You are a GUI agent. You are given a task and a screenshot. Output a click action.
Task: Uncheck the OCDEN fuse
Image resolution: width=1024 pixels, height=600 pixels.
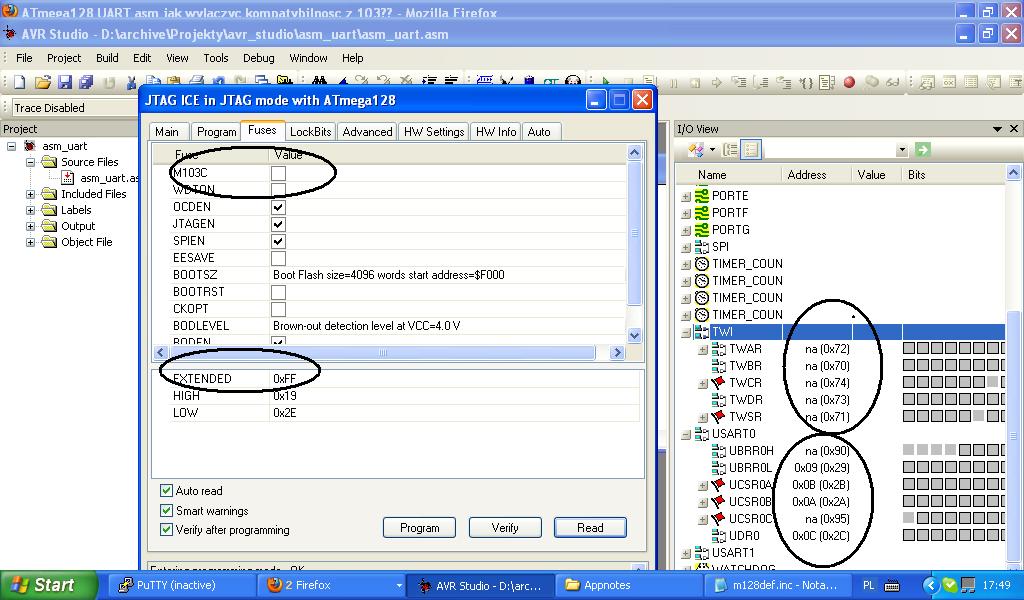click(278, 207)
